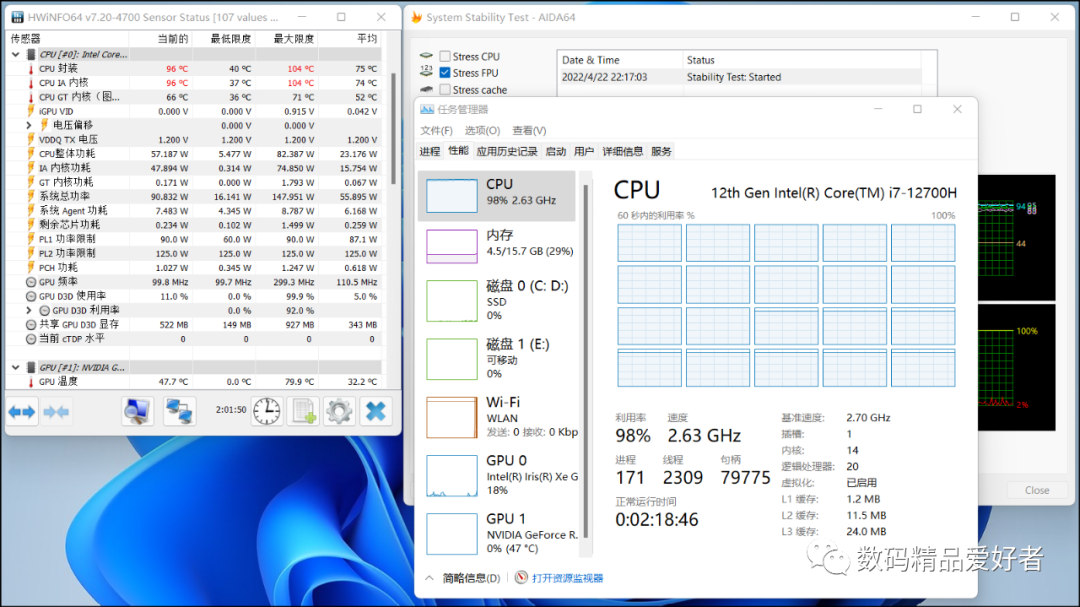Click the thermometer icon beside GPU 温度
The width and height of the screenshot is (1080, 607).
coord(30,382)
